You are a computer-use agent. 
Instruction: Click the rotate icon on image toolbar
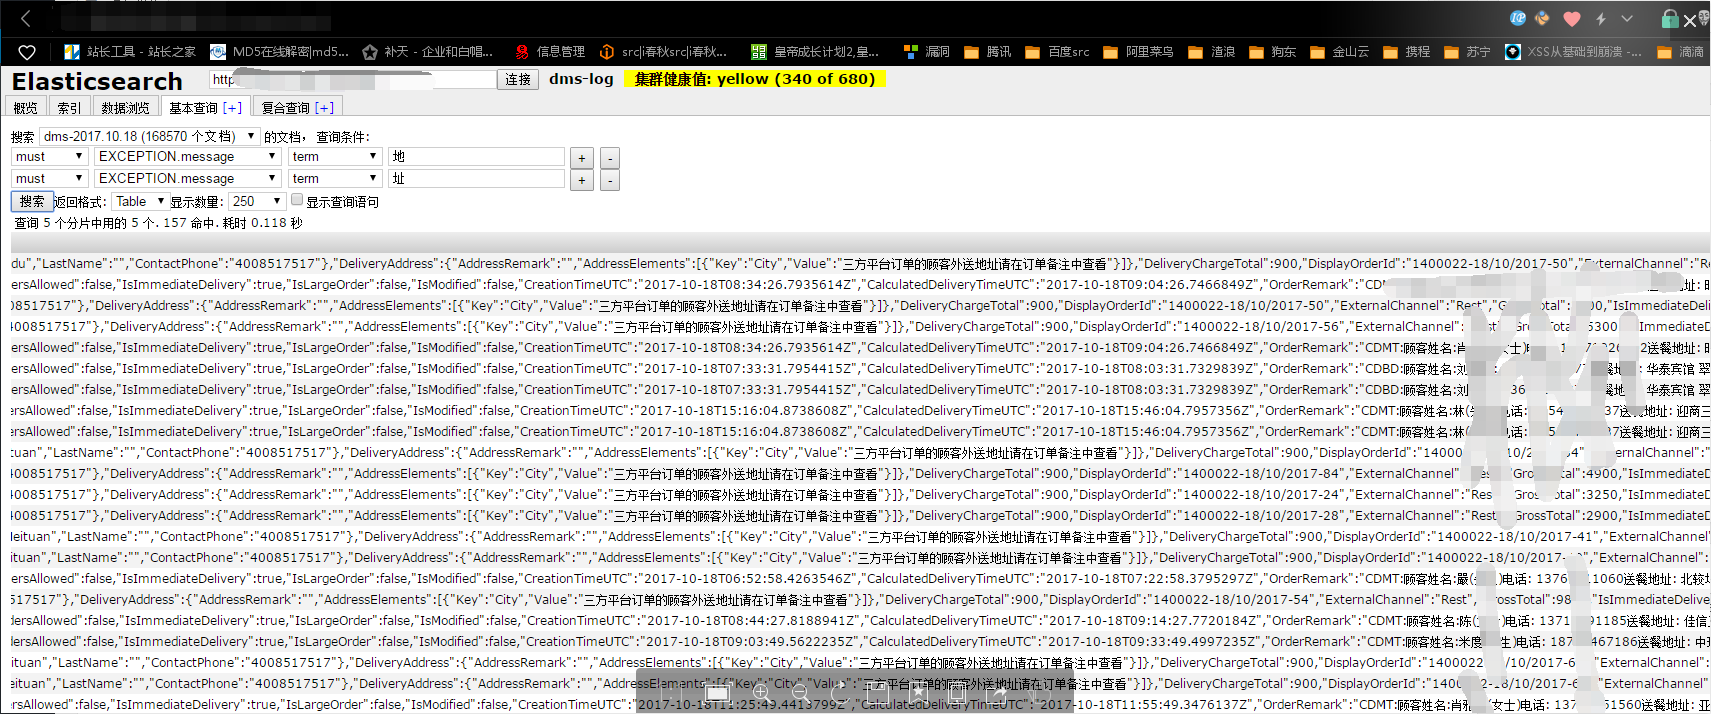click(x=839, y=692)
